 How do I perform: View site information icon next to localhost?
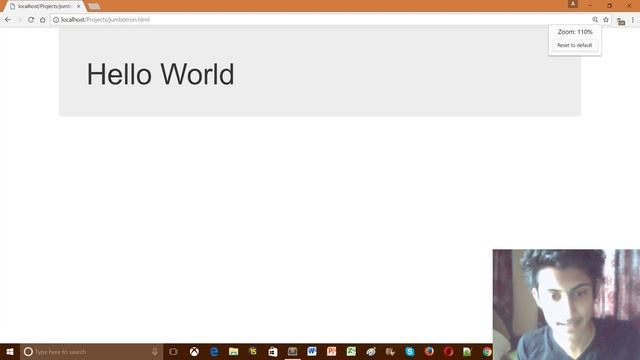point(56,20)
